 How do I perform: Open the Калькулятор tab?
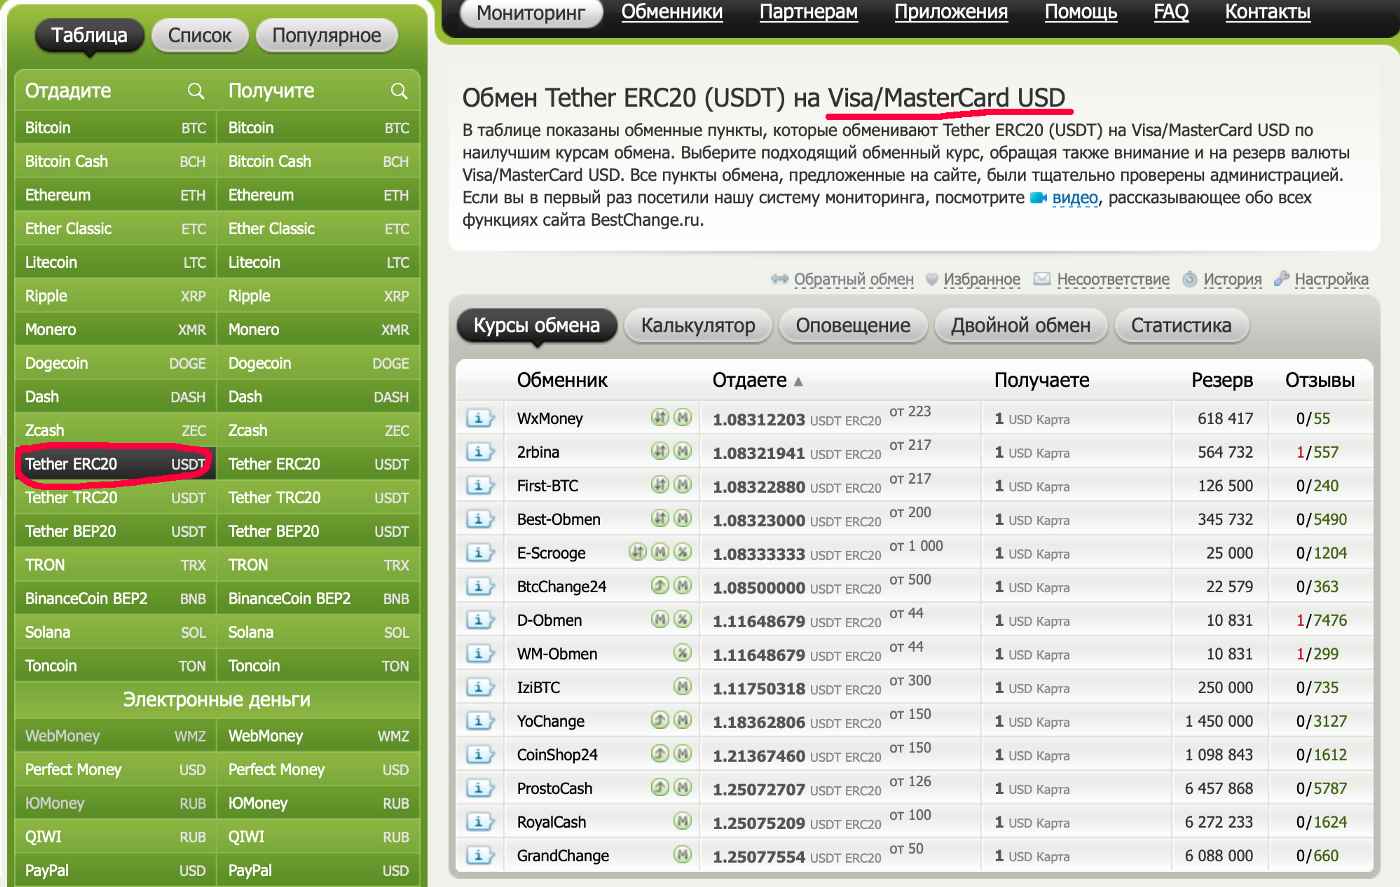click(698, 325)
